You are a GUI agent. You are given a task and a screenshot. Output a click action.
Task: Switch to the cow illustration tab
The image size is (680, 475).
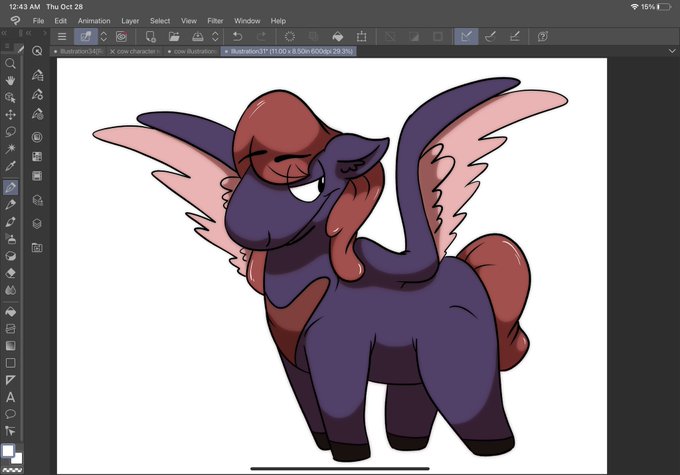coord(193,51)
